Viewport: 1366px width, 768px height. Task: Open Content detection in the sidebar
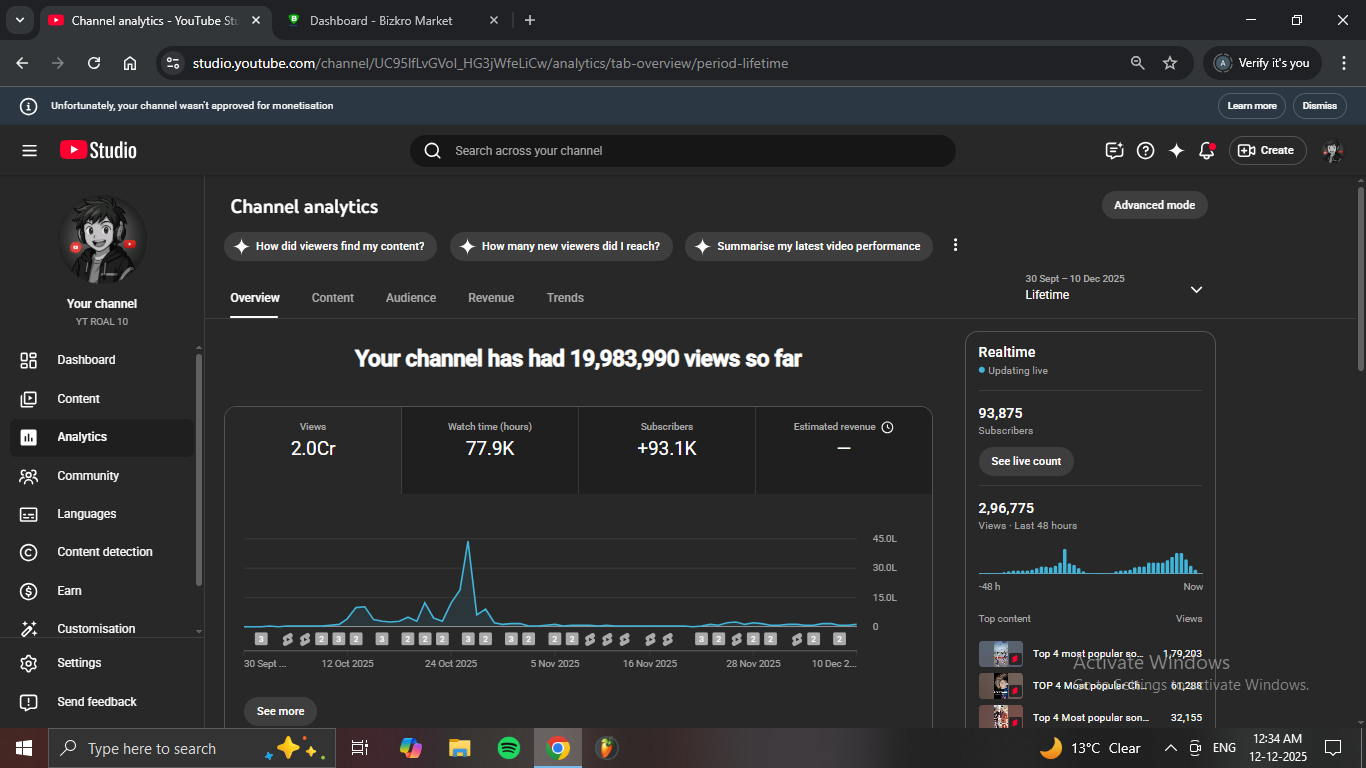[x=104, y=552]
